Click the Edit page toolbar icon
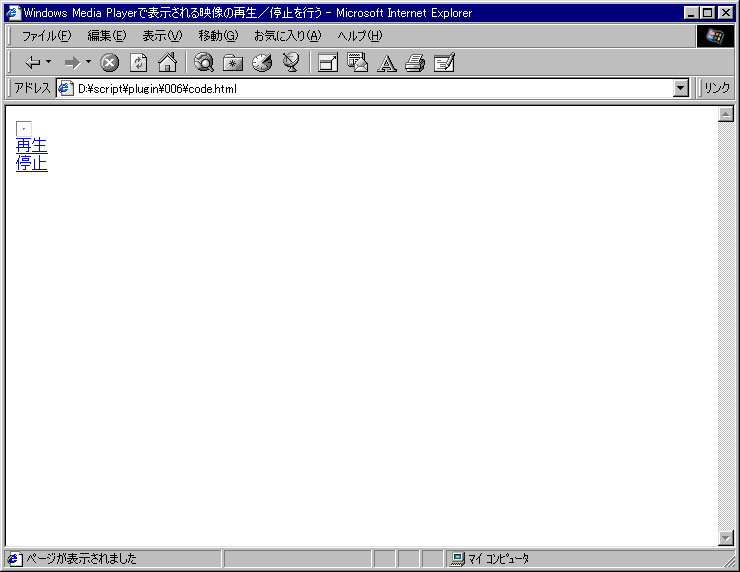Image resolution: width=740 pixels, height=572 pixels. click(x=444, y=62)
